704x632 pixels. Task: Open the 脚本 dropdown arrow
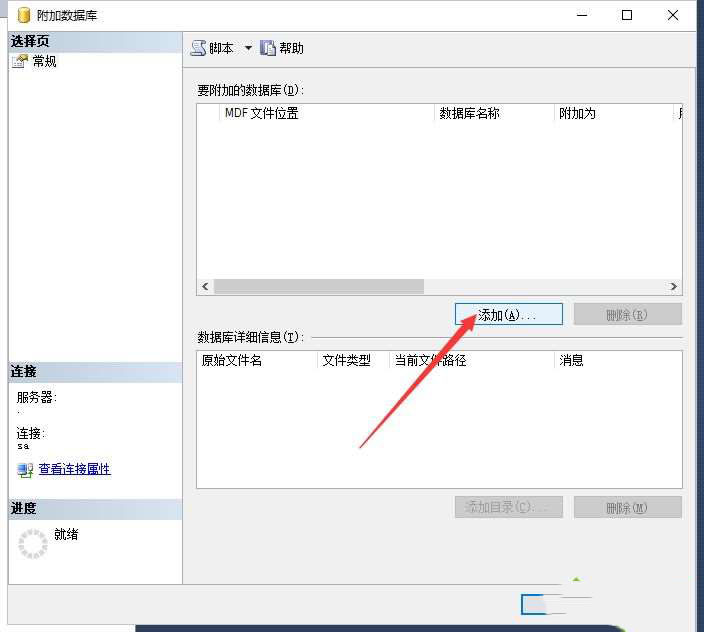tap(248, 48)
